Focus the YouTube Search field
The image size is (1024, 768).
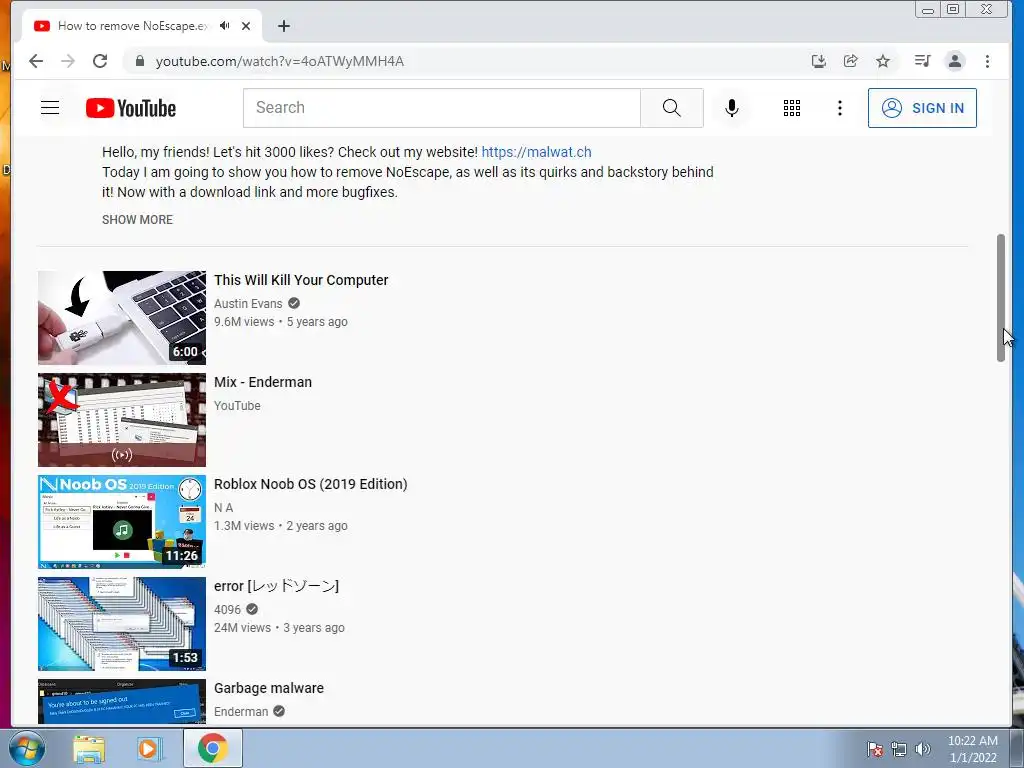(x=441, y=108)
